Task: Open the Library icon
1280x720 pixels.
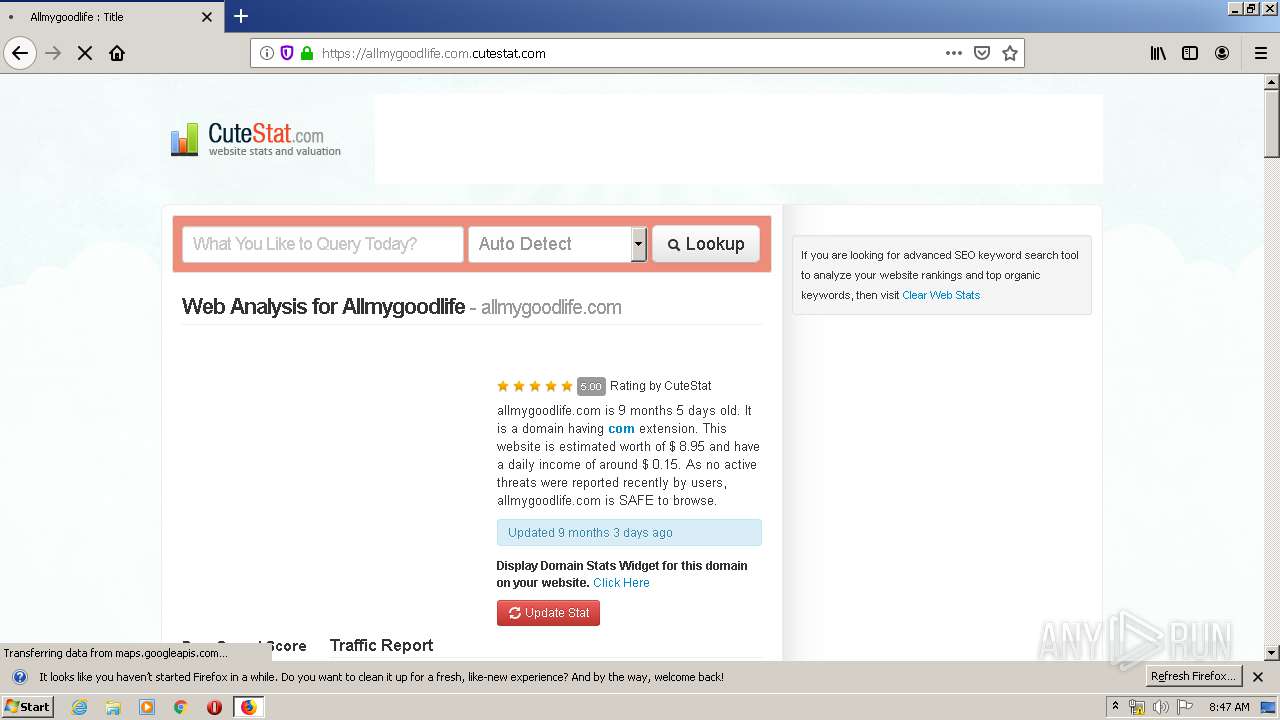Action: (x=1158, y=53)
